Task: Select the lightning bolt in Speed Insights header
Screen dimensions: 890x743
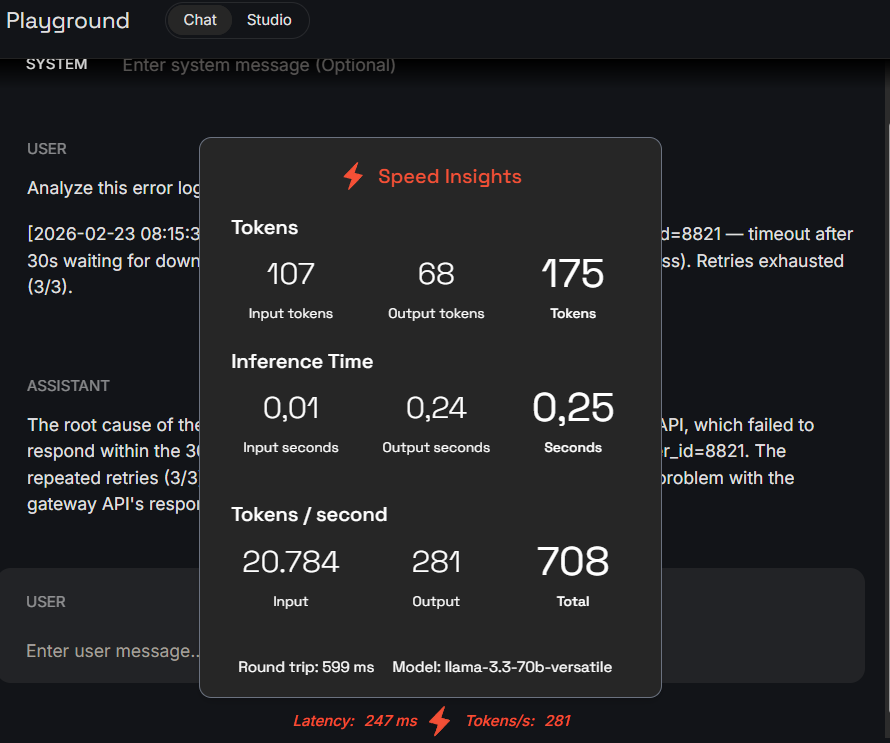Action: [353, 176]
